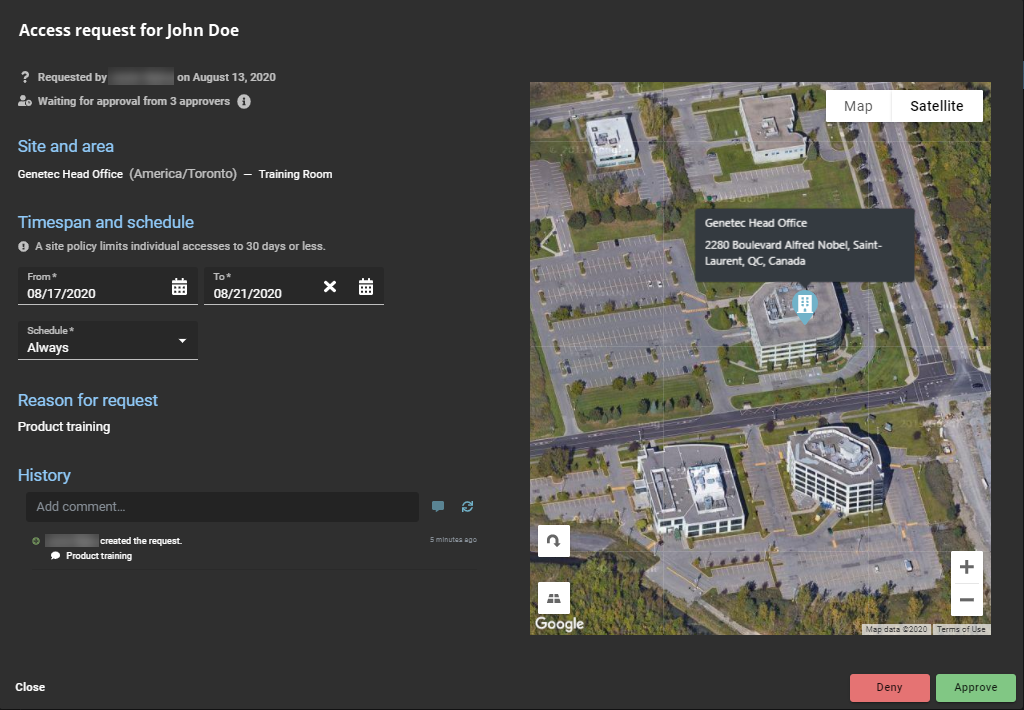Viewport: 1024px width, 710px height.
Task: Clear the To date with X icon
Action: [x=330, y=286]
